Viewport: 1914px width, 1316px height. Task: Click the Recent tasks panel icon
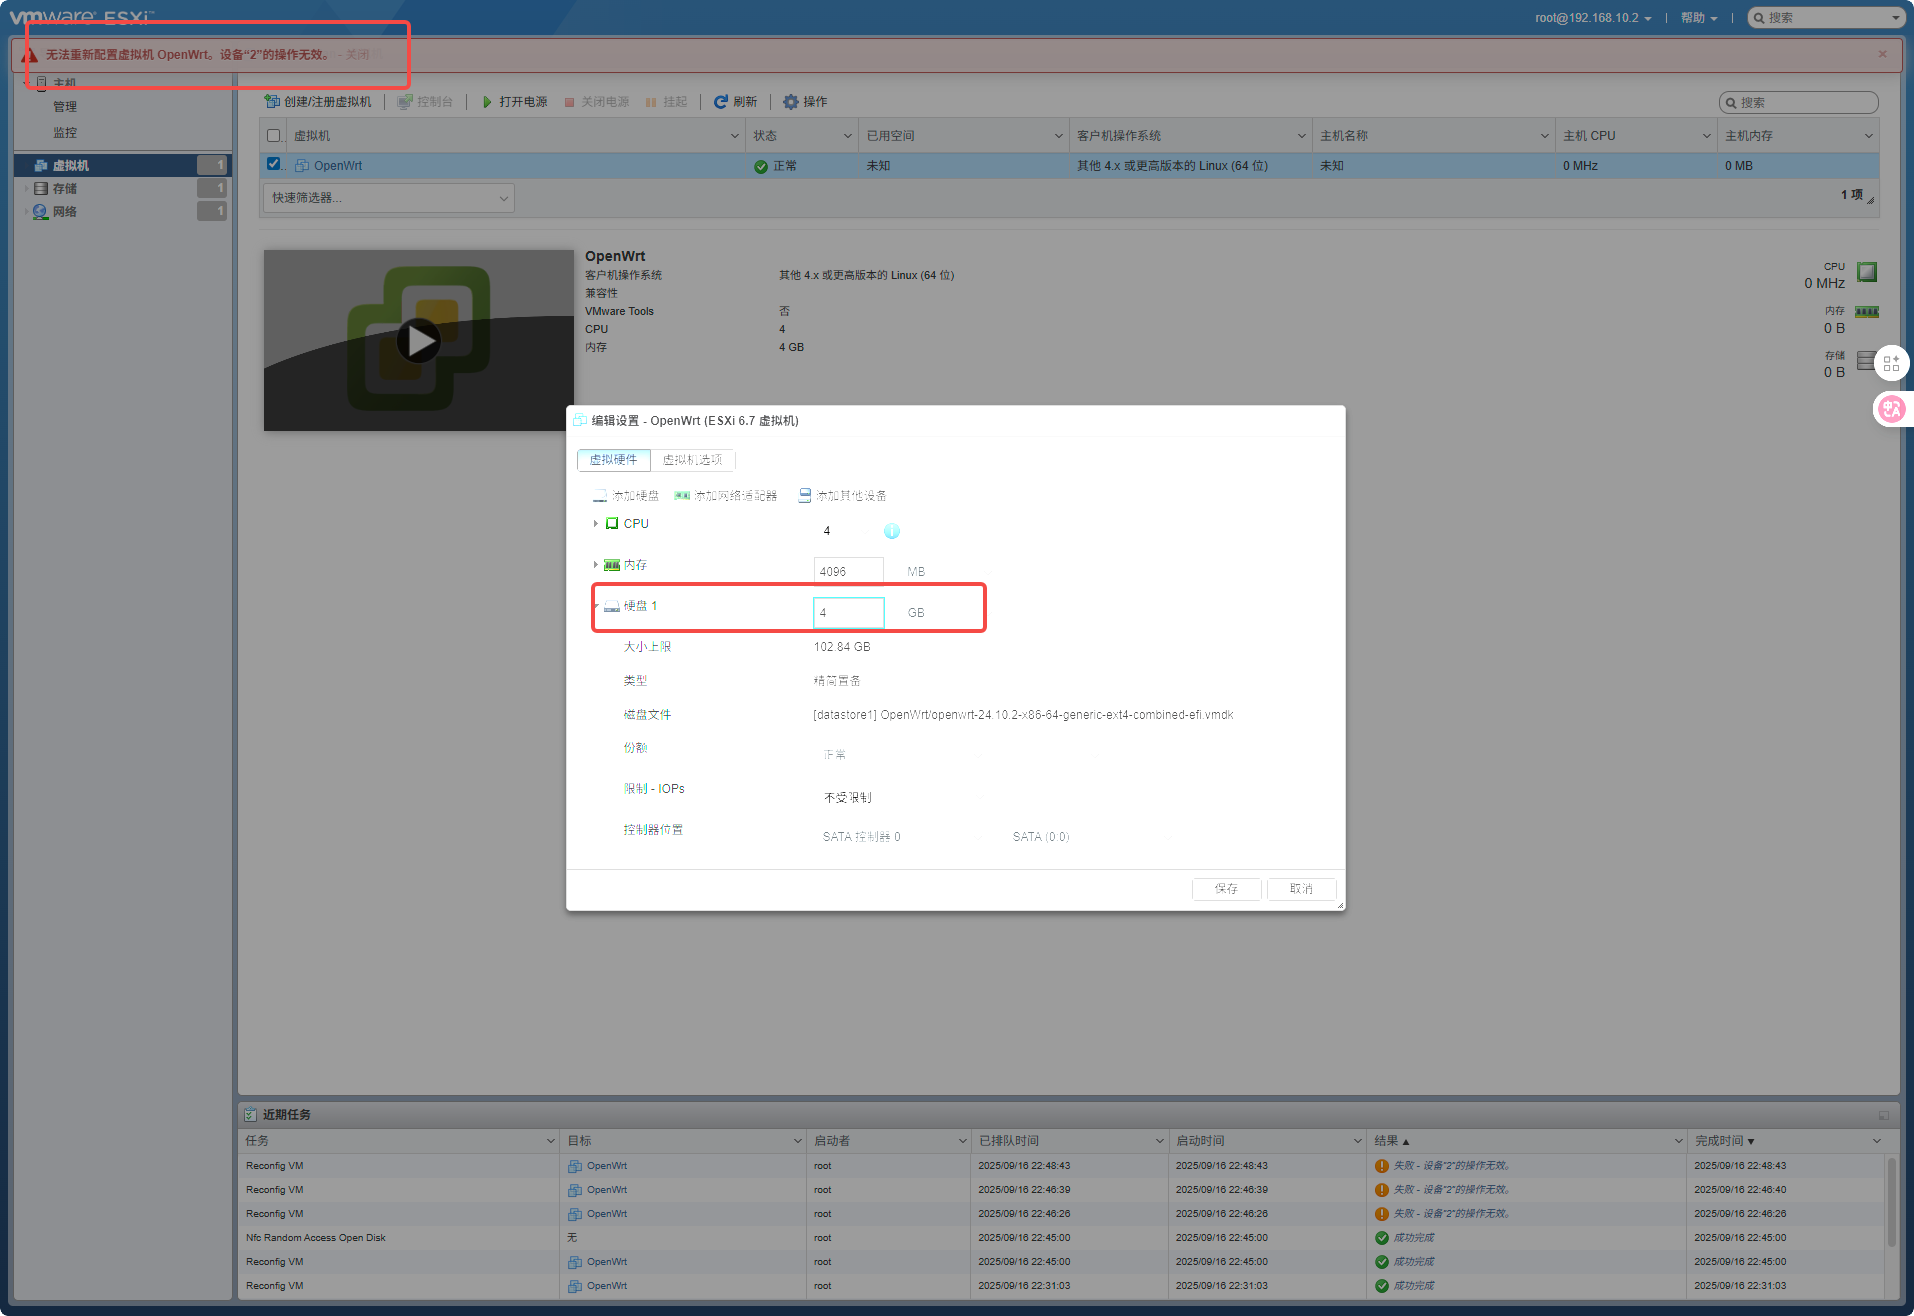tap(250, 1114)
